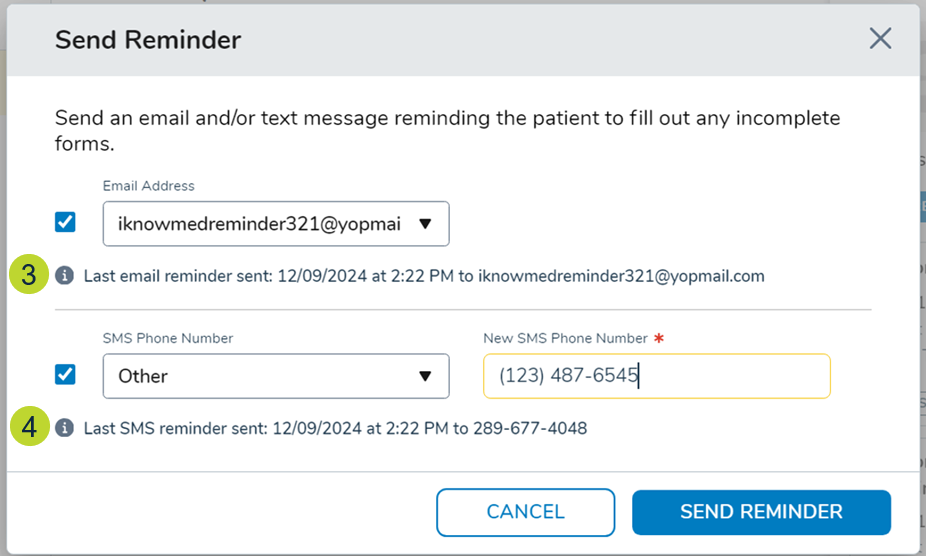Click the SMS Phone Number field label
The width and height of the screenshot is (926, 556).
pos(167,339)
